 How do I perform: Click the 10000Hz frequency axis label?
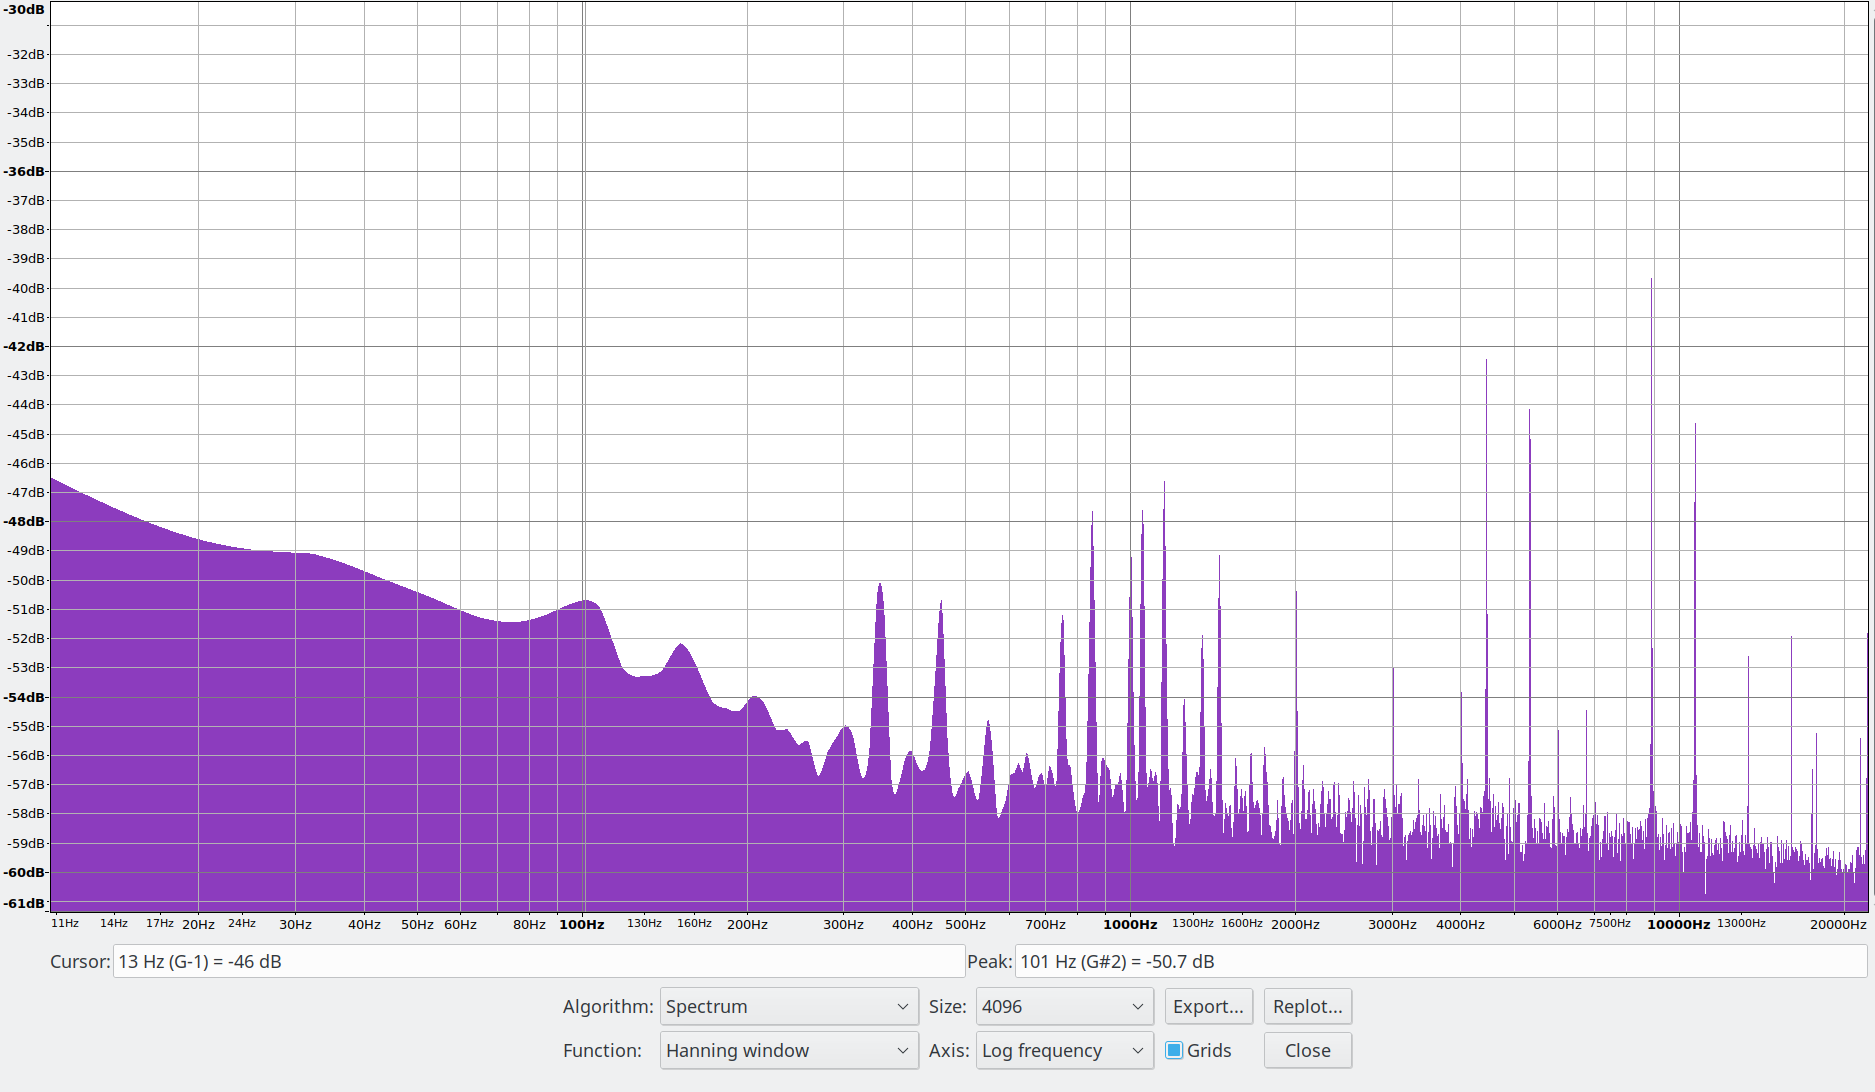click(x=1678, y=924)
